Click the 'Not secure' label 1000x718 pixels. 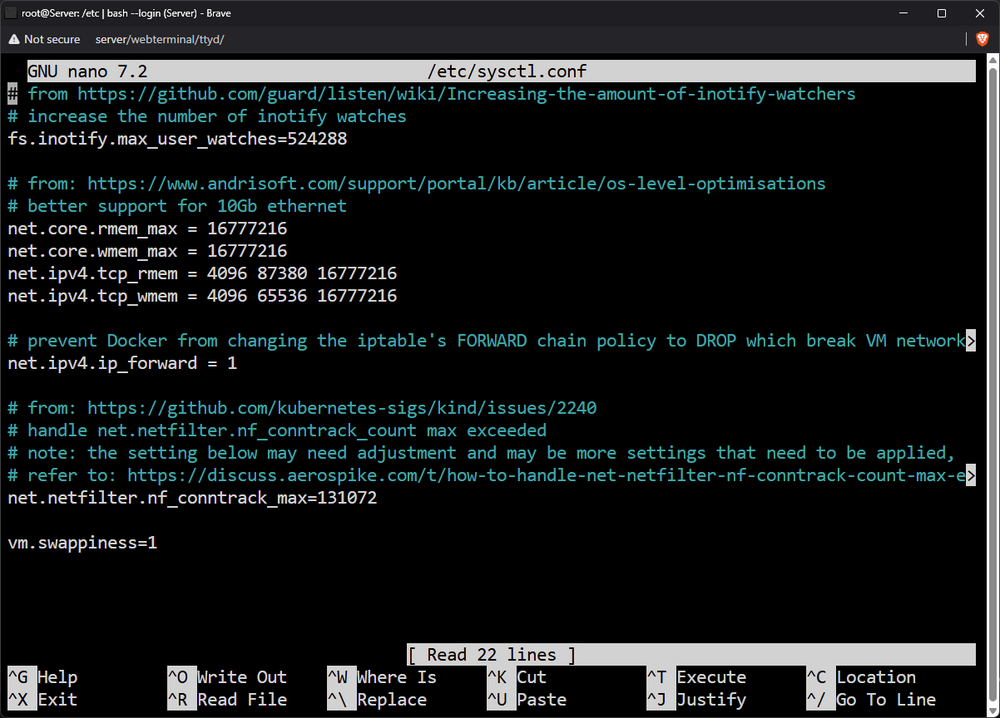click(x=52, y=39)
